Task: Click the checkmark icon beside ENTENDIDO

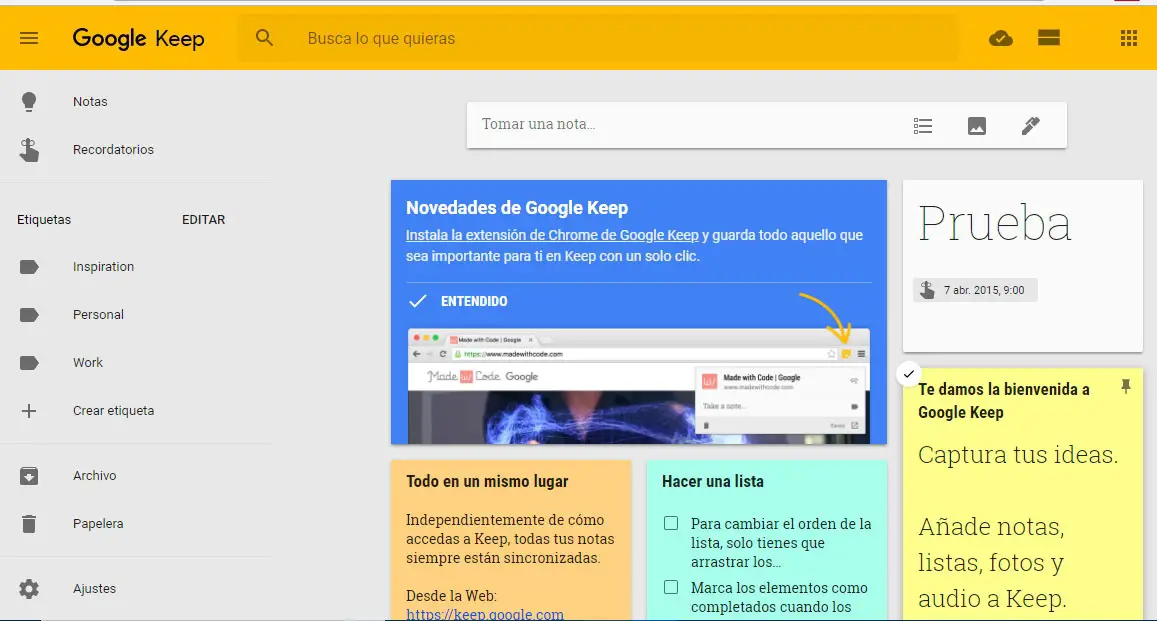Action: [x=418, y=301]
